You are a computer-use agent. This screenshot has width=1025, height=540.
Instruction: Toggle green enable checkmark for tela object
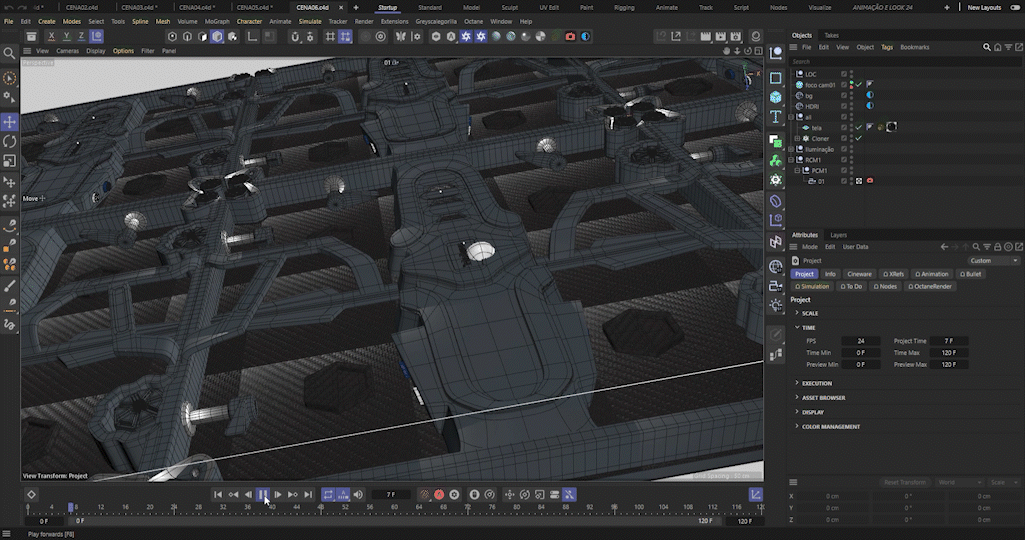click(x=859, y=127)
